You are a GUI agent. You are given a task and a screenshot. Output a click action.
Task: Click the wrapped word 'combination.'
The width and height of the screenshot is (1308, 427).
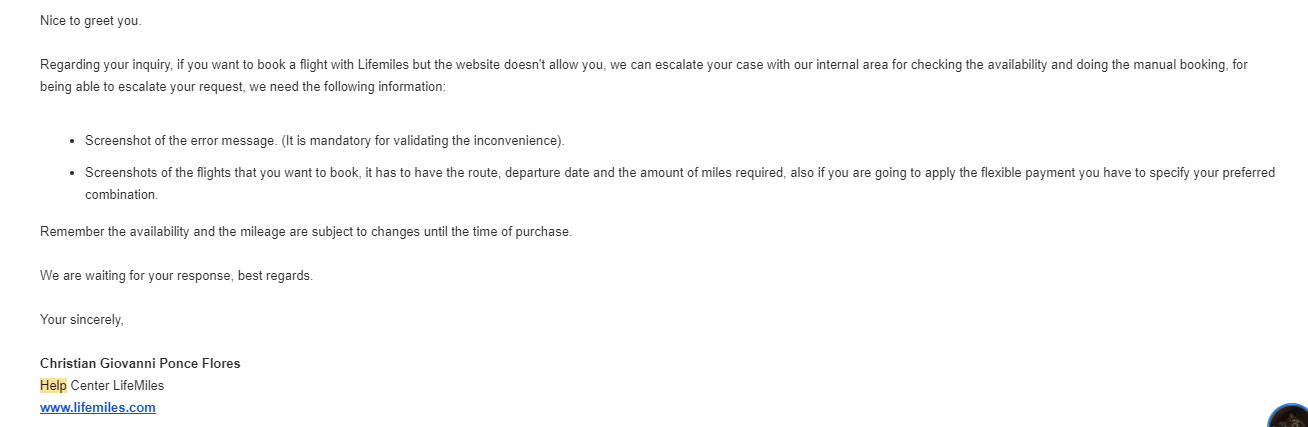(x=121, y=195)
